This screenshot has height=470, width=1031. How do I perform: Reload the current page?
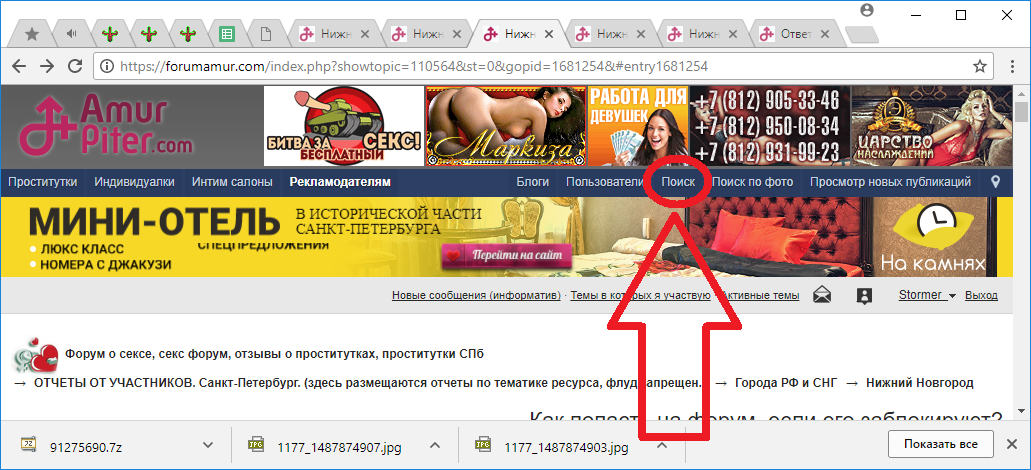[75, 67]
